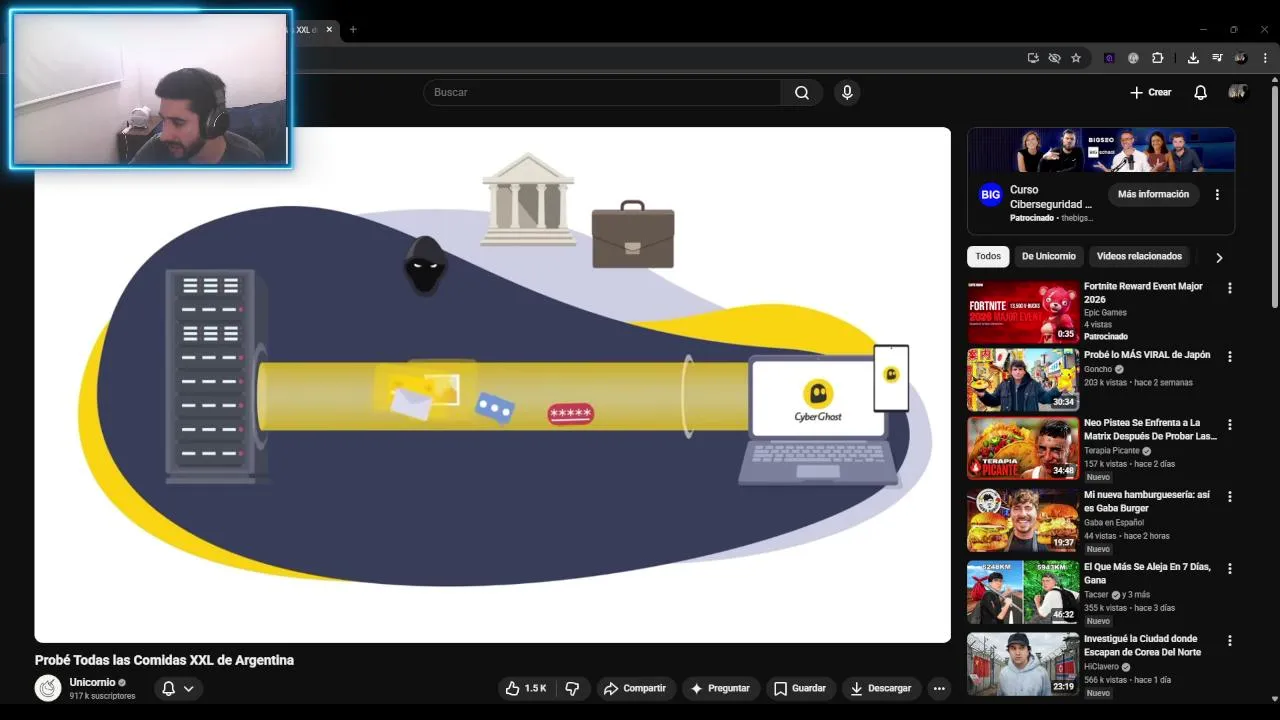Open options for Neo Pistea video
The image size is (1280, 720).
tap(1230, 424)
